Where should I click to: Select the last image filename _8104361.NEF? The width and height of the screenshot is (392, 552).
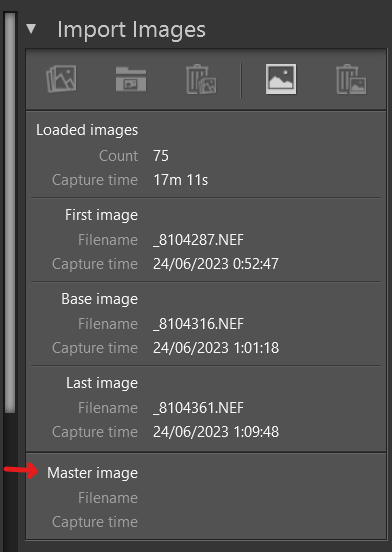click(x=198, y=408)
